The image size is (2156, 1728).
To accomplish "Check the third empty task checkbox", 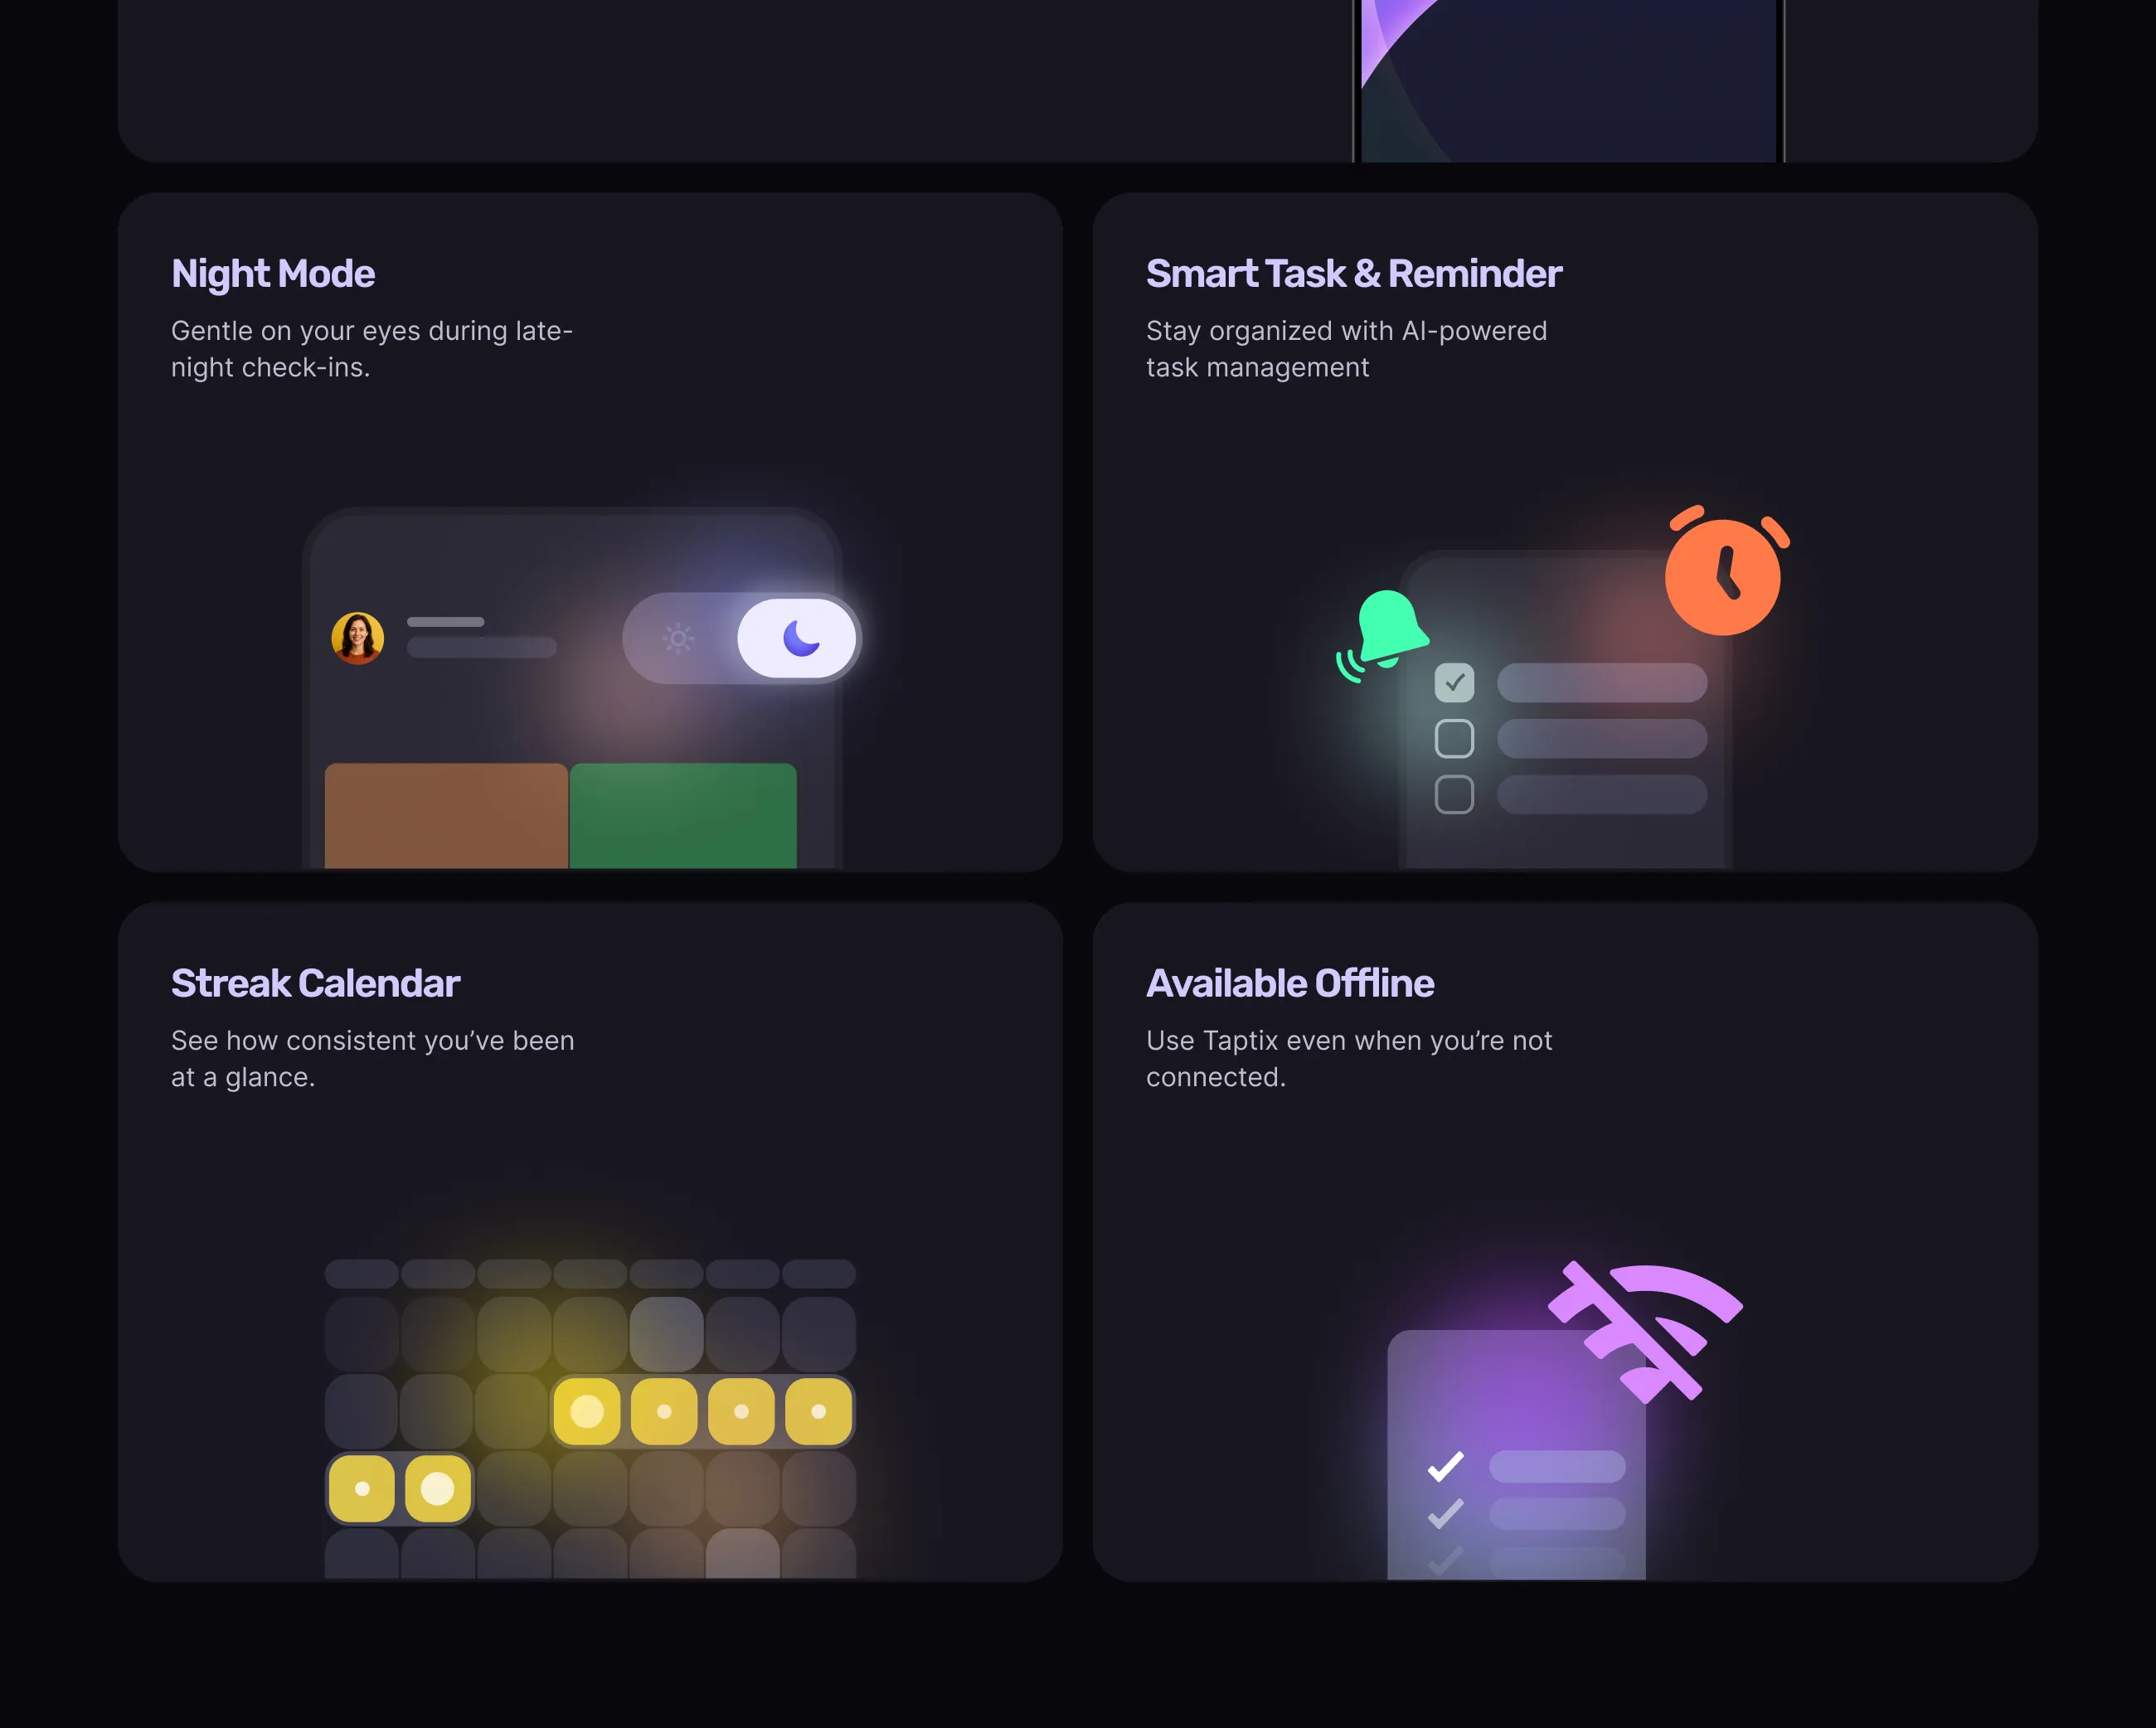I will [x=1454, y=794].
